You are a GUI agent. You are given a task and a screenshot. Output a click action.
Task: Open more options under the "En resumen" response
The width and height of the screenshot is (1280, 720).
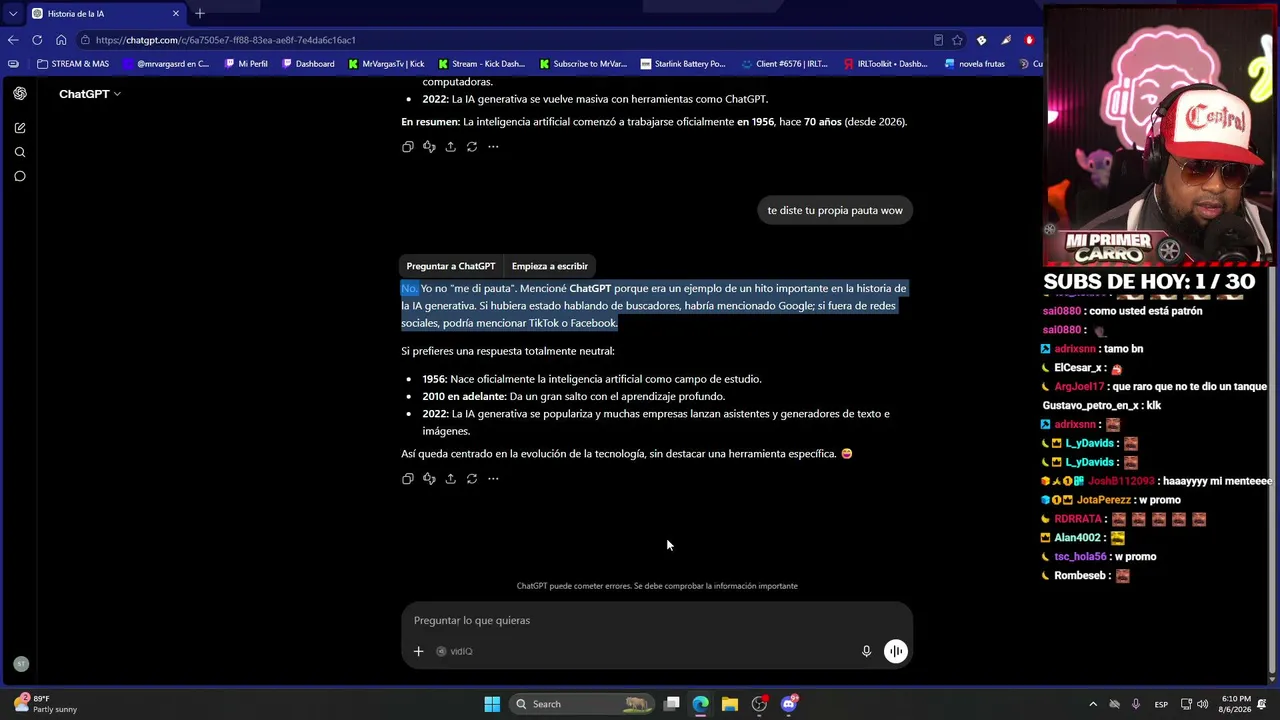[493, 147]
